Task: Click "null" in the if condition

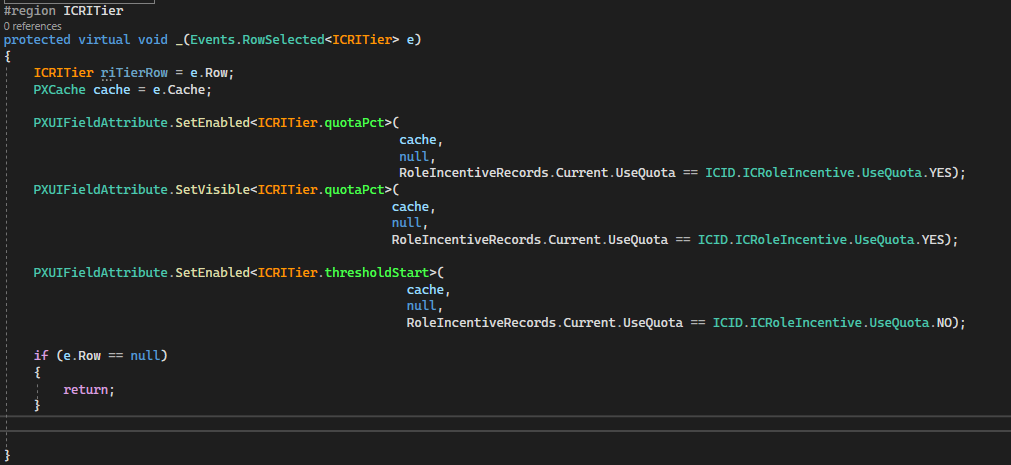Action: pyautogui.click(x=145, y=356)
